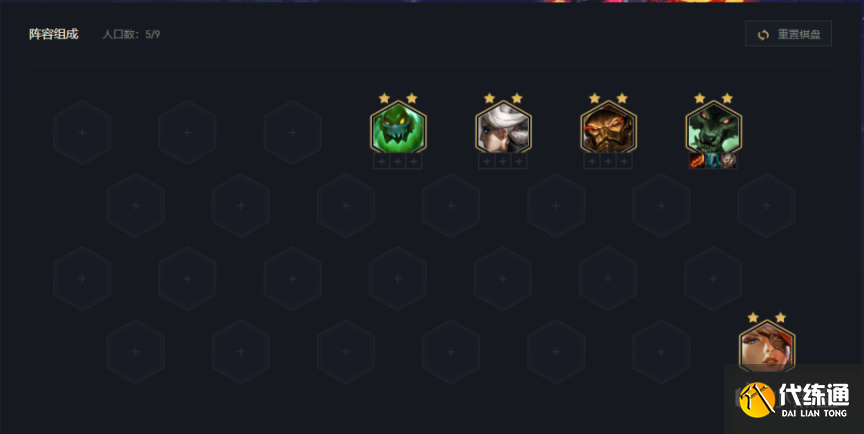Click the first empty hex in third row
864x434 pixels.
coord(82,279)
